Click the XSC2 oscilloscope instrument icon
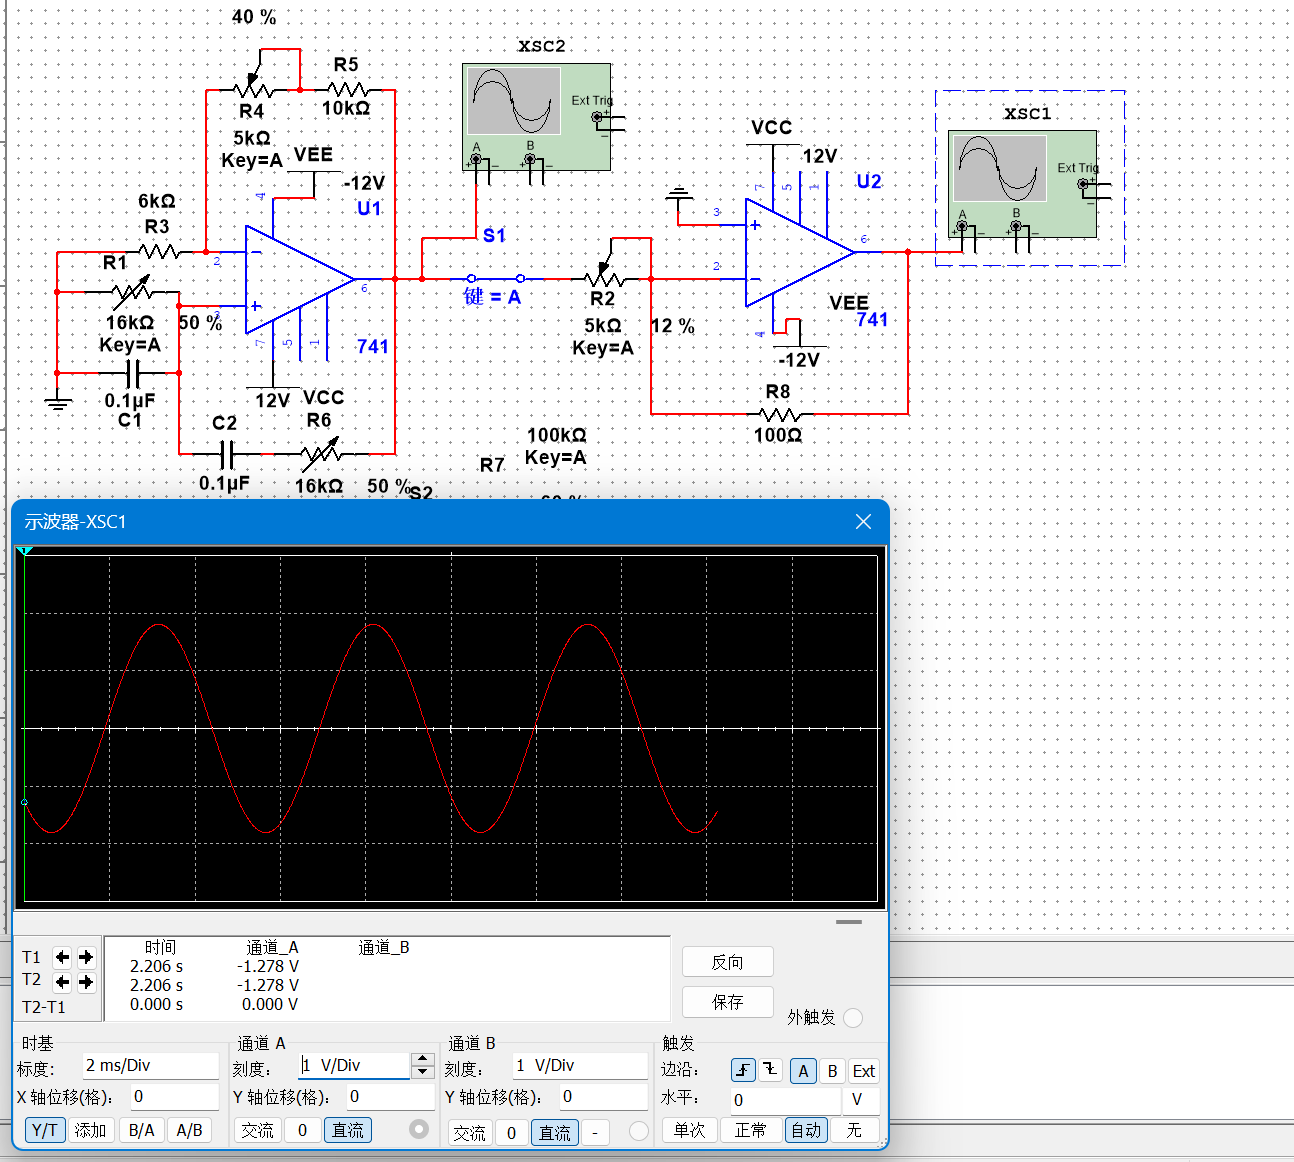This screenshot has height=1162, width=1294. [x=536, y=117]
